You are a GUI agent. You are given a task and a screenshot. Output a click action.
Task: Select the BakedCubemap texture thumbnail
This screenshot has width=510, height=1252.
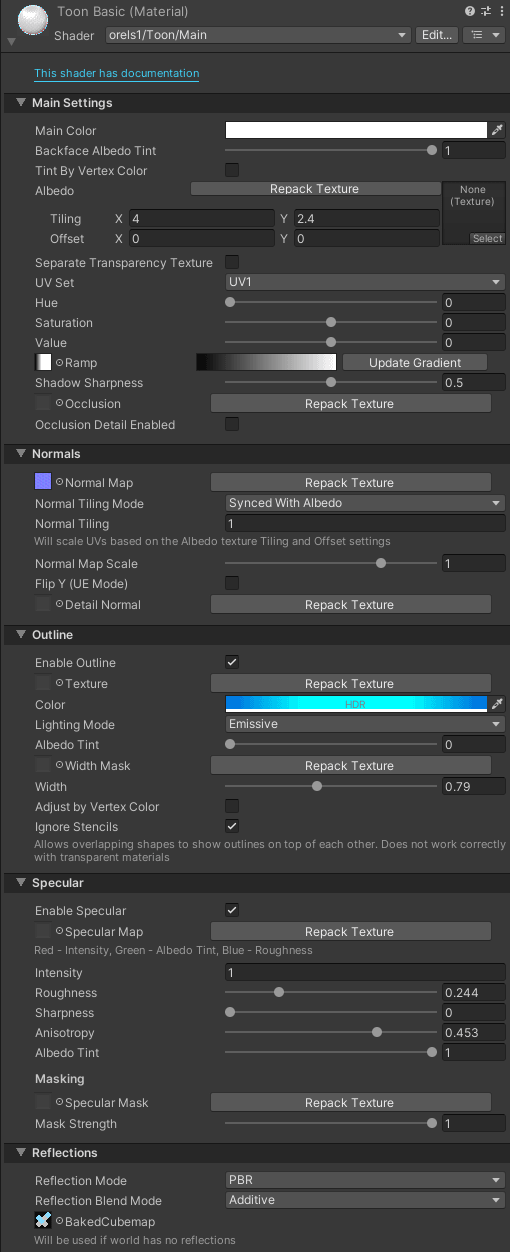(x=43, y=1221)
